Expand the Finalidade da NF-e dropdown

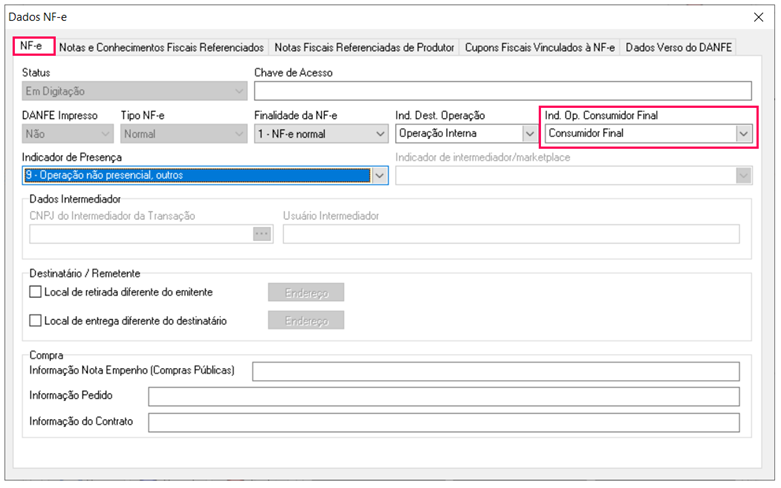pyautogui.click(x=379, y=134)
